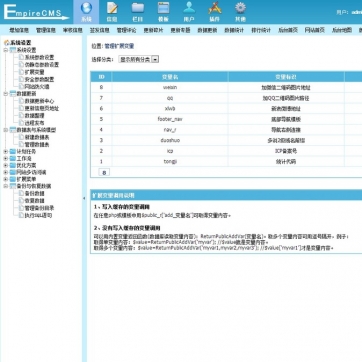Open 更新信息页地址 in the tree
The height and width of the screenshot is (362, 362).
(42, 108)
